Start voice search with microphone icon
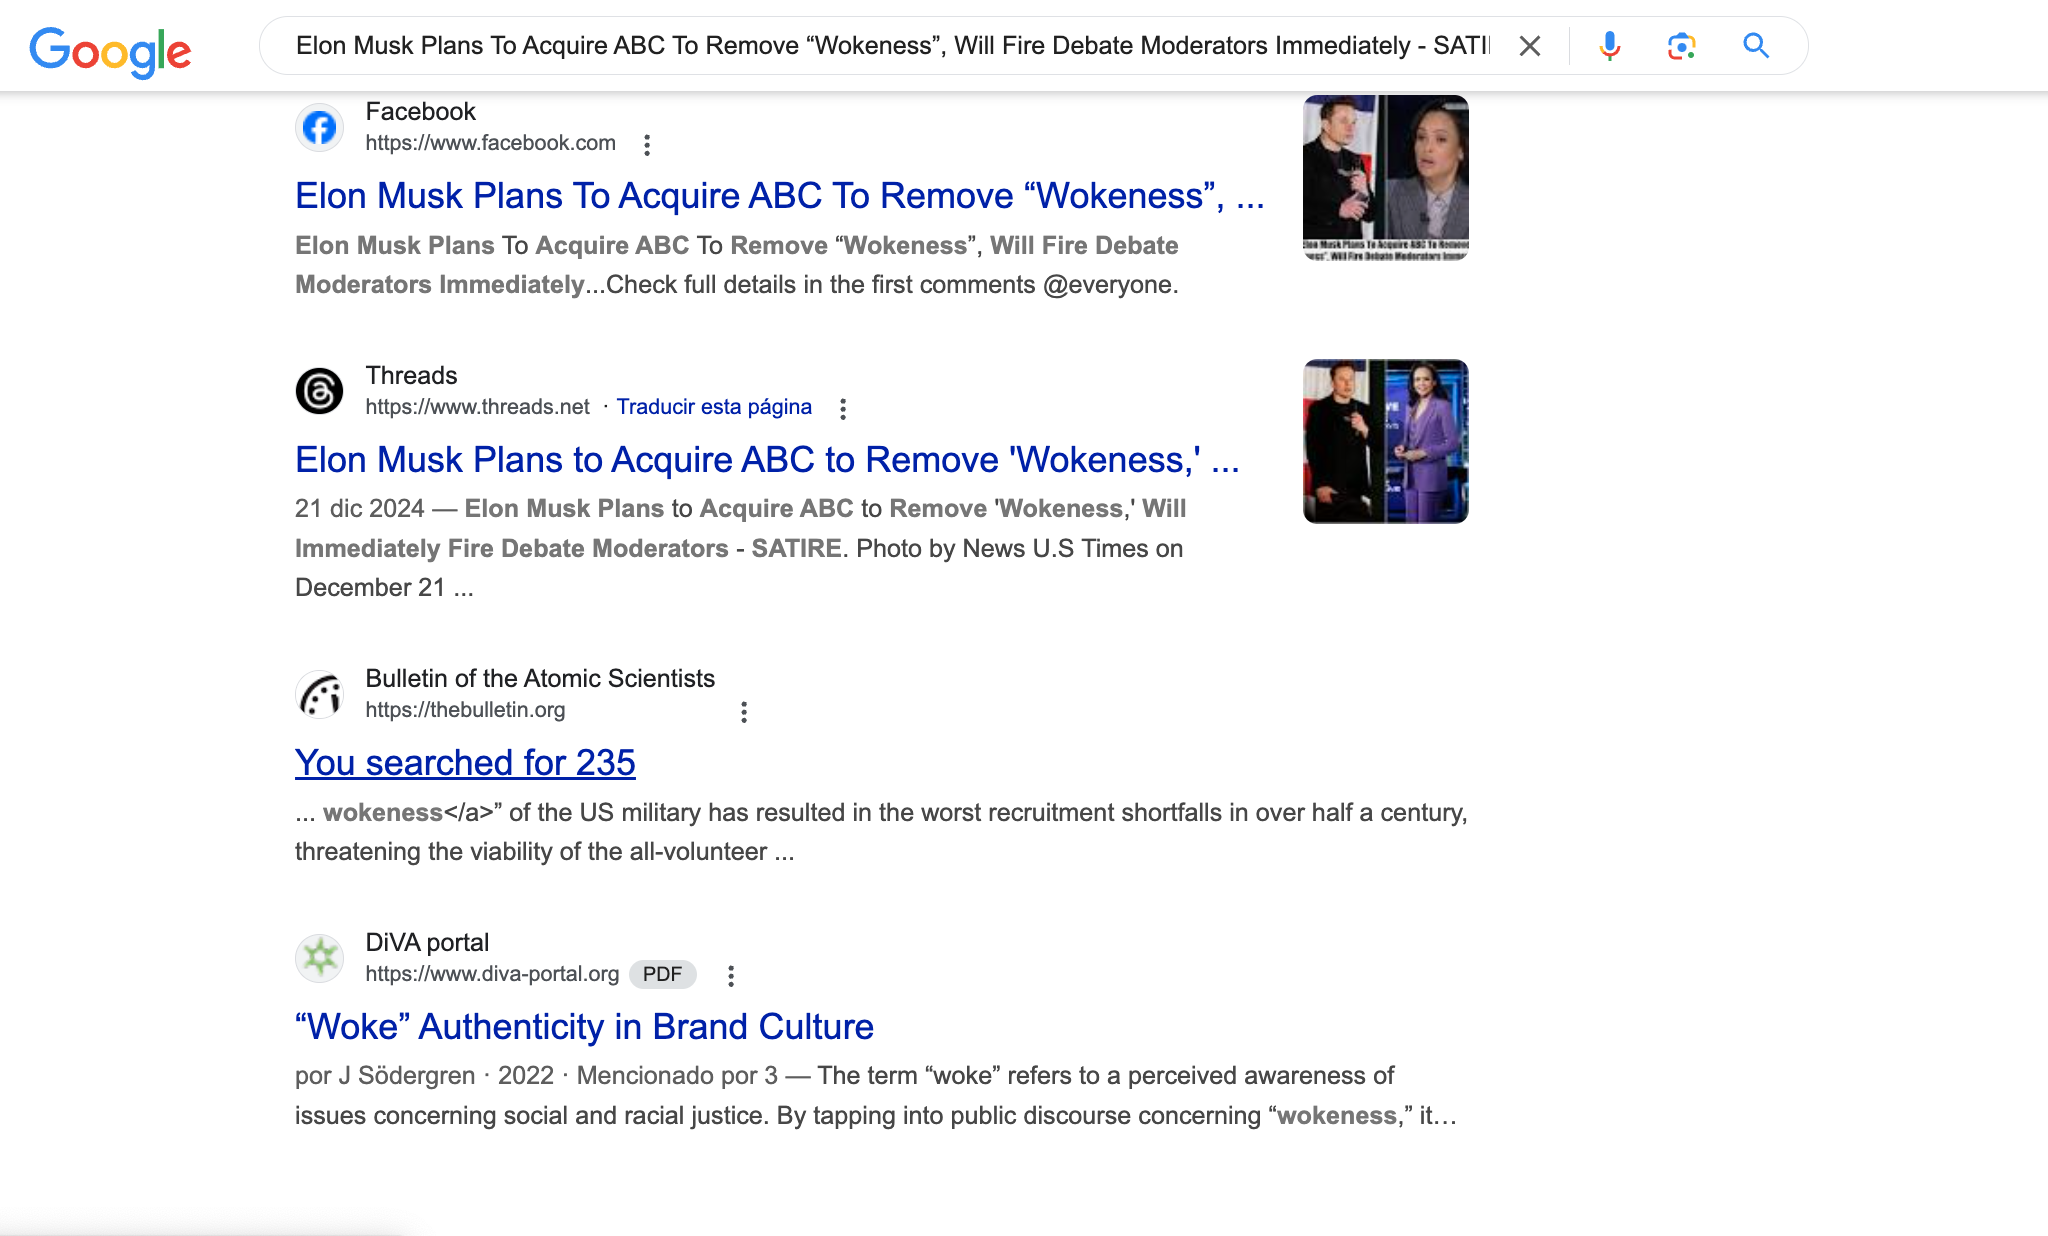The width and height of the screenshot is (2048, 1236). [x=1609, y=46]
